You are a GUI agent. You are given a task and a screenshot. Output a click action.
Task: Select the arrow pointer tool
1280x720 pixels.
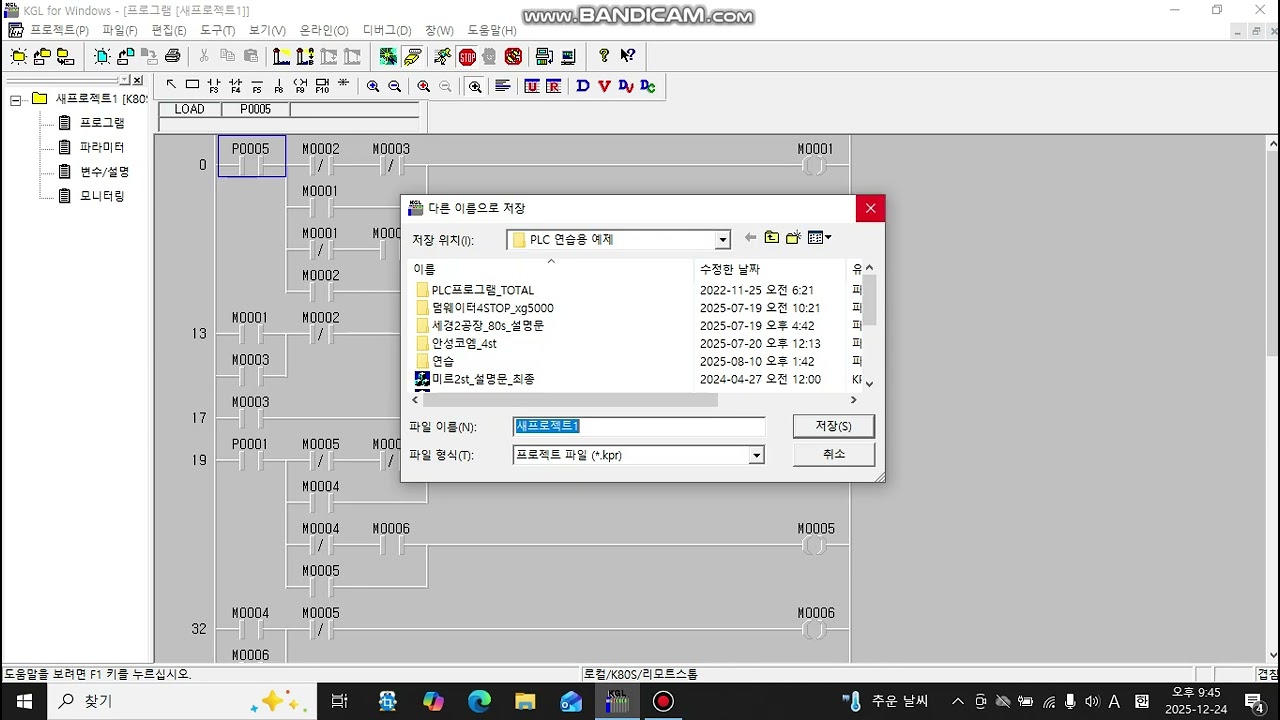click(x=171, y=85)
